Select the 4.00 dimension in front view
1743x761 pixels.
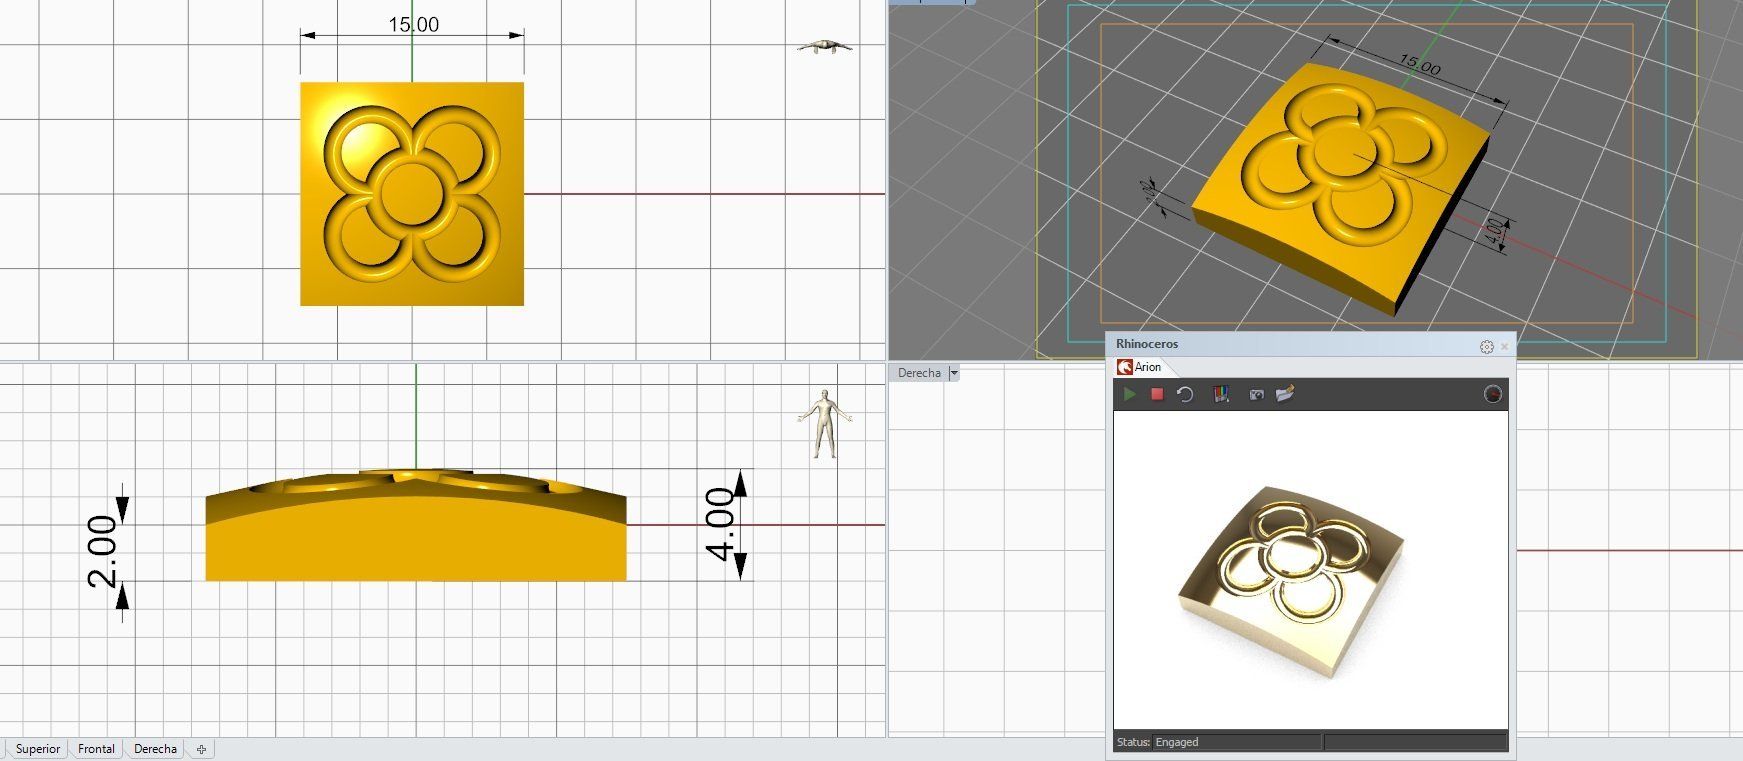coord(719,523)
